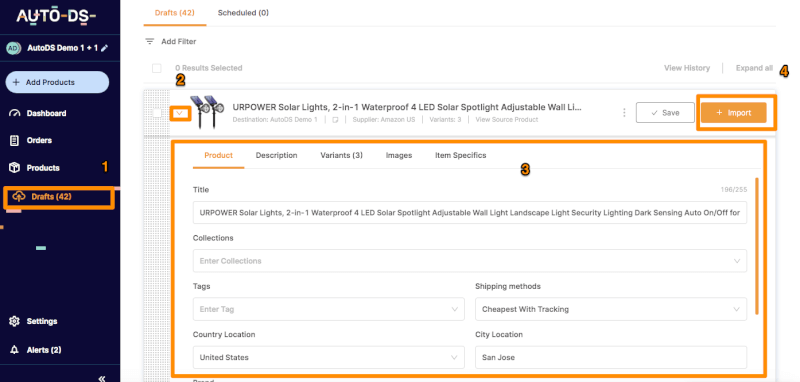800x382 pixels.
Task: Click the AD account avatar
Action: (13, 48)
